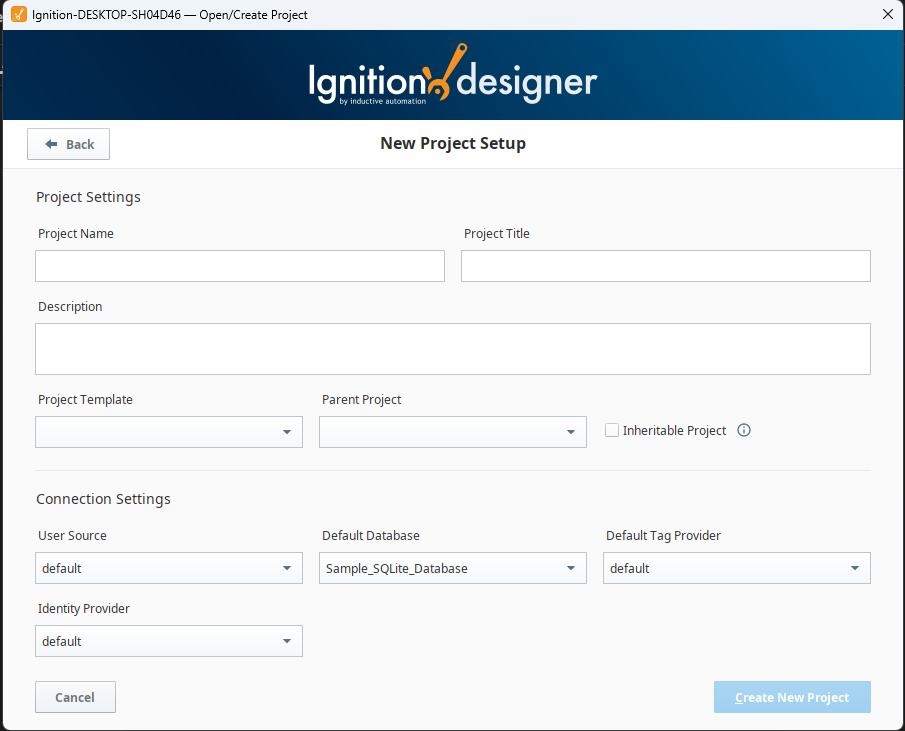Click the New Project Setup heading
The image size is (905, 731).
pos(453,143)
